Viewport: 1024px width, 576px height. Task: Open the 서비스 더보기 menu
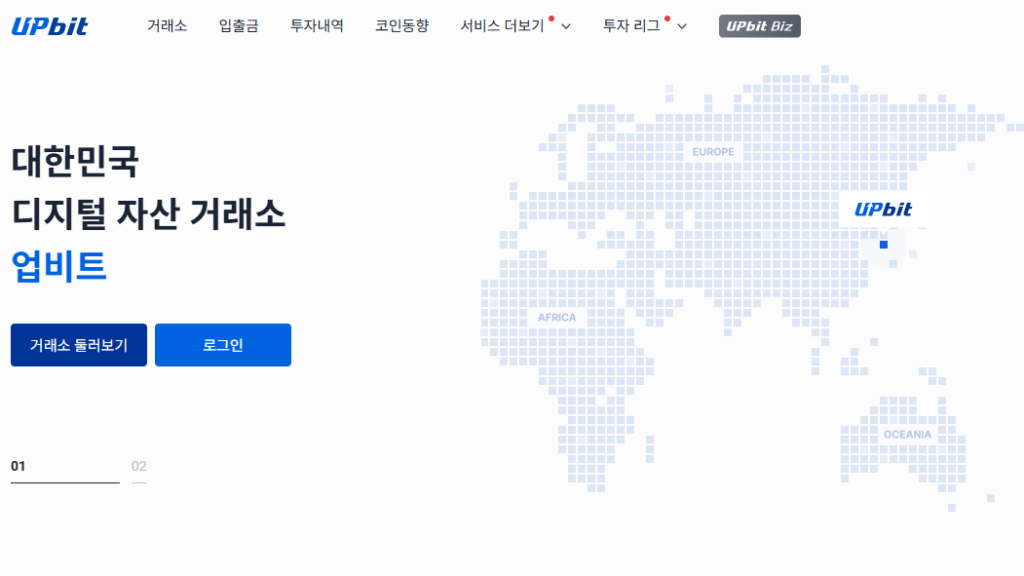point(502,26)
